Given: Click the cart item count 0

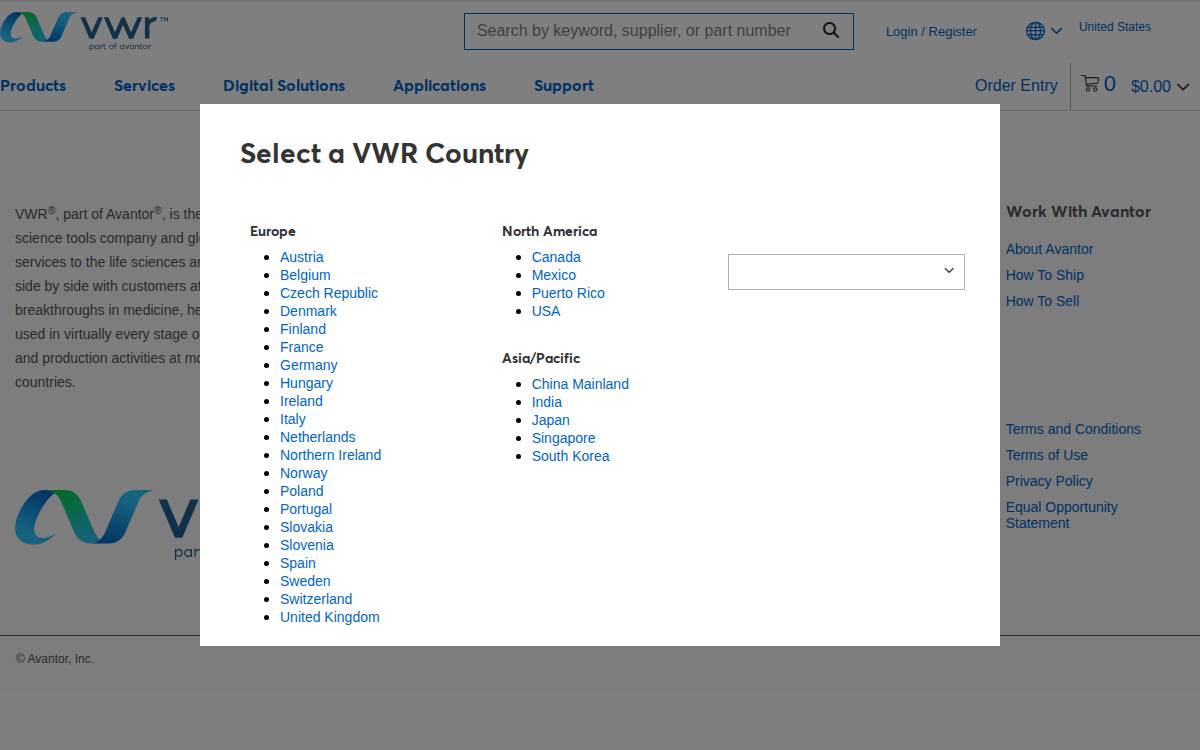Looking at the screenshot, I should (1110, 85).
